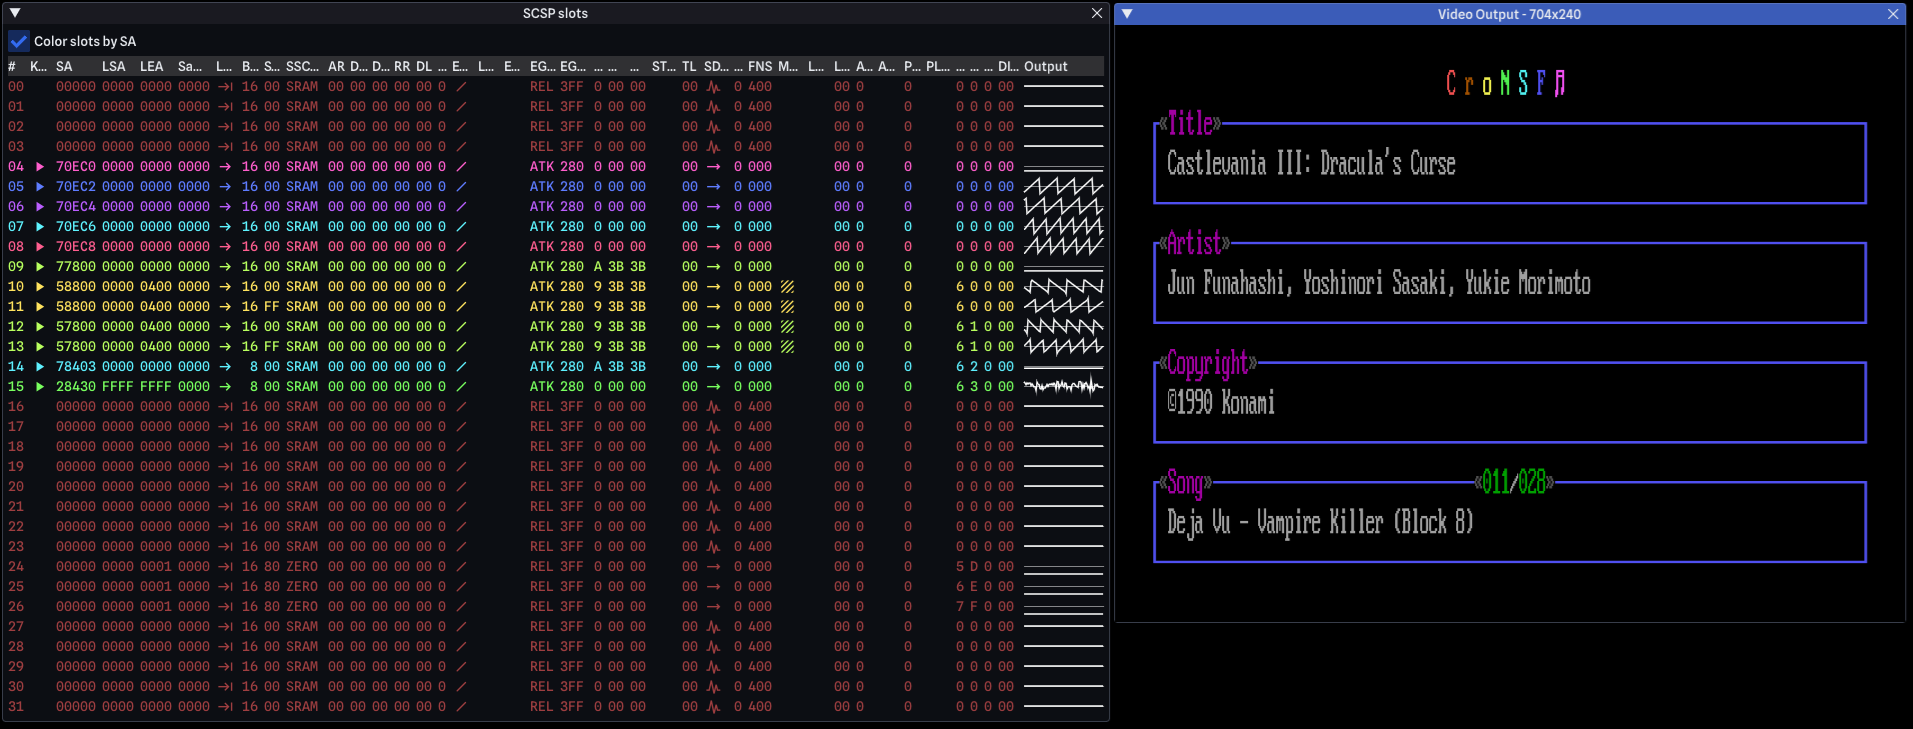This screenshot has width=1913, height=729.
Task: Close the Video Output window
Action: coord(1893,14)
